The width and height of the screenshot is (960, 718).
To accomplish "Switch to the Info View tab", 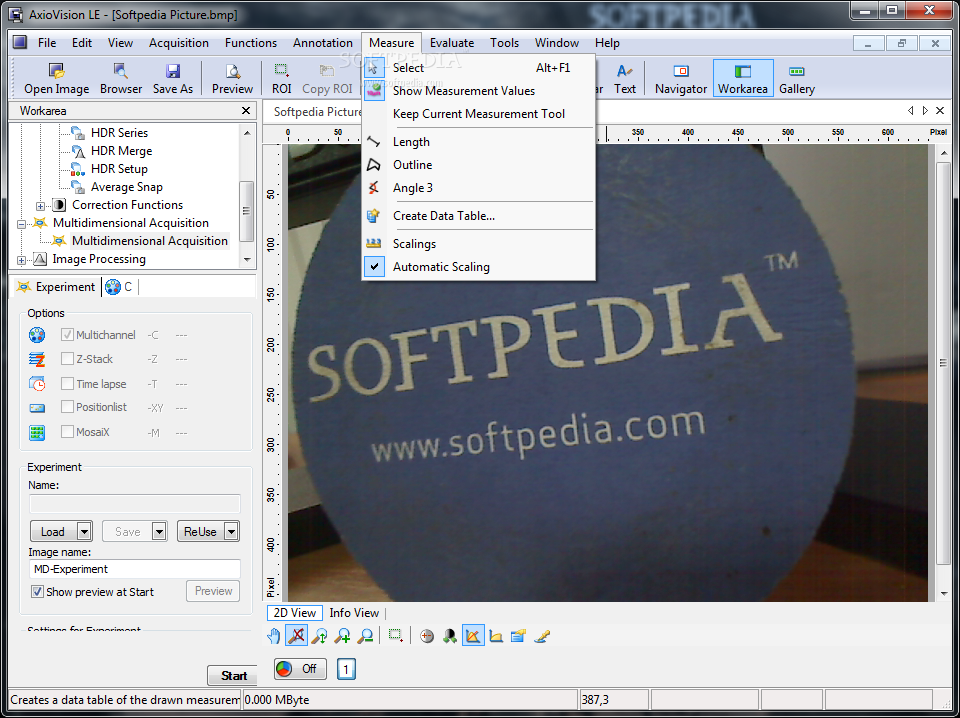I will pyautogui.click(x=354, y=613).
